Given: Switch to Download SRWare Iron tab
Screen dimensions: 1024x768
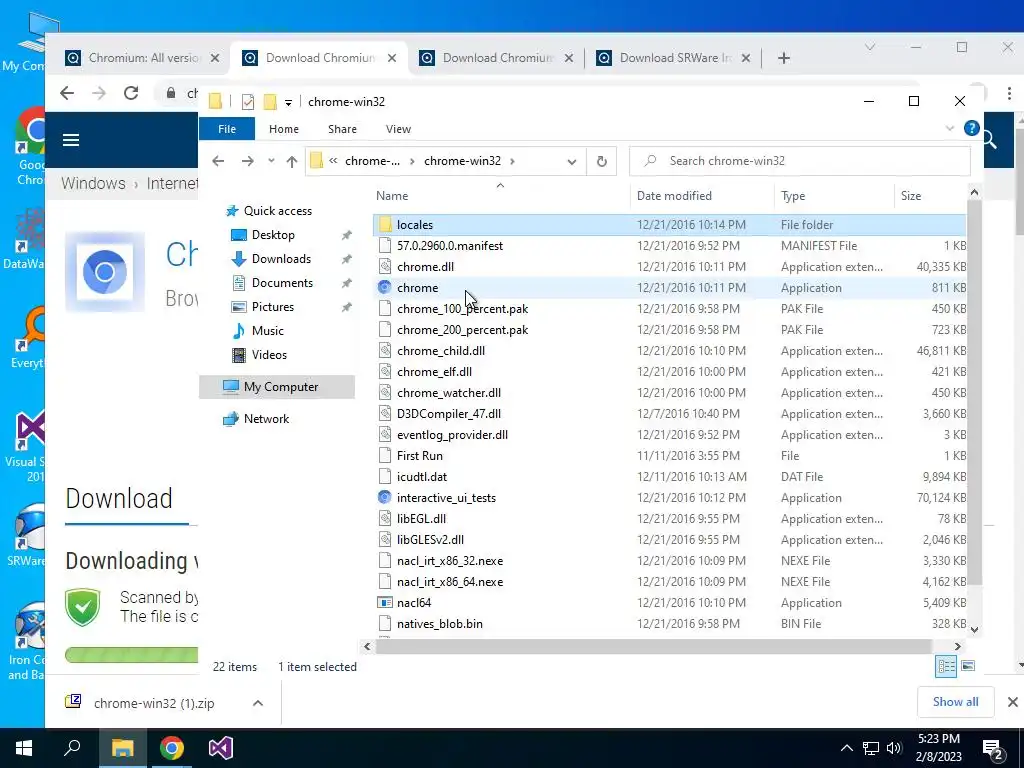Looking at the screenshot, I should pos(673,58).
